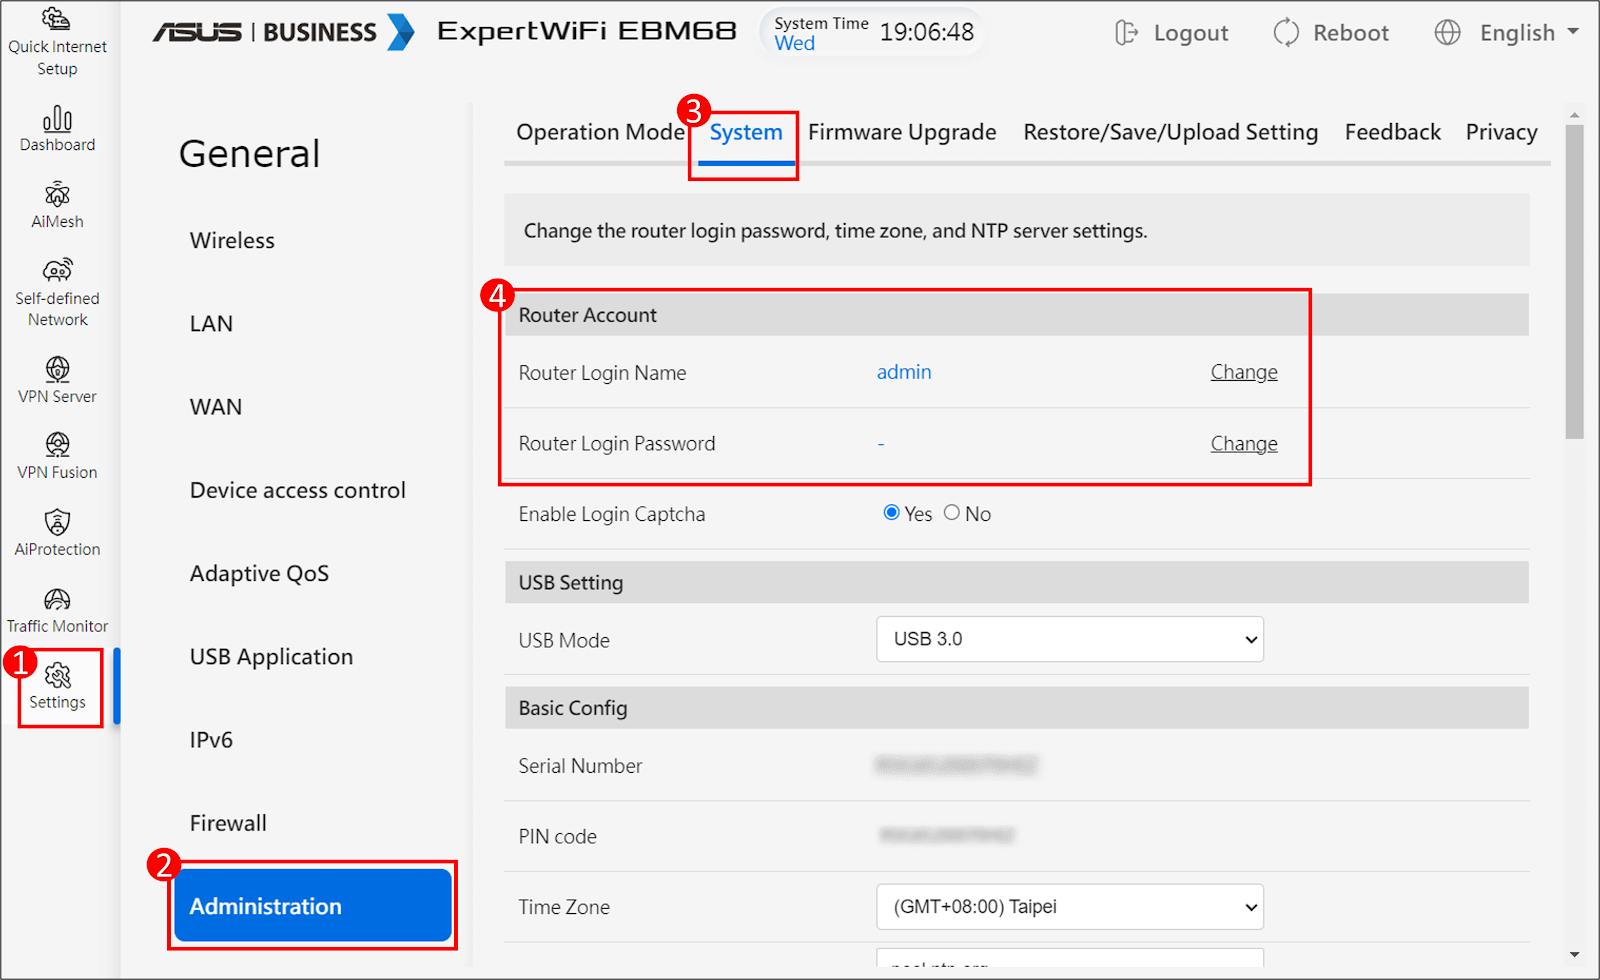Open VPN Server sidebar icon

(57, 369)
